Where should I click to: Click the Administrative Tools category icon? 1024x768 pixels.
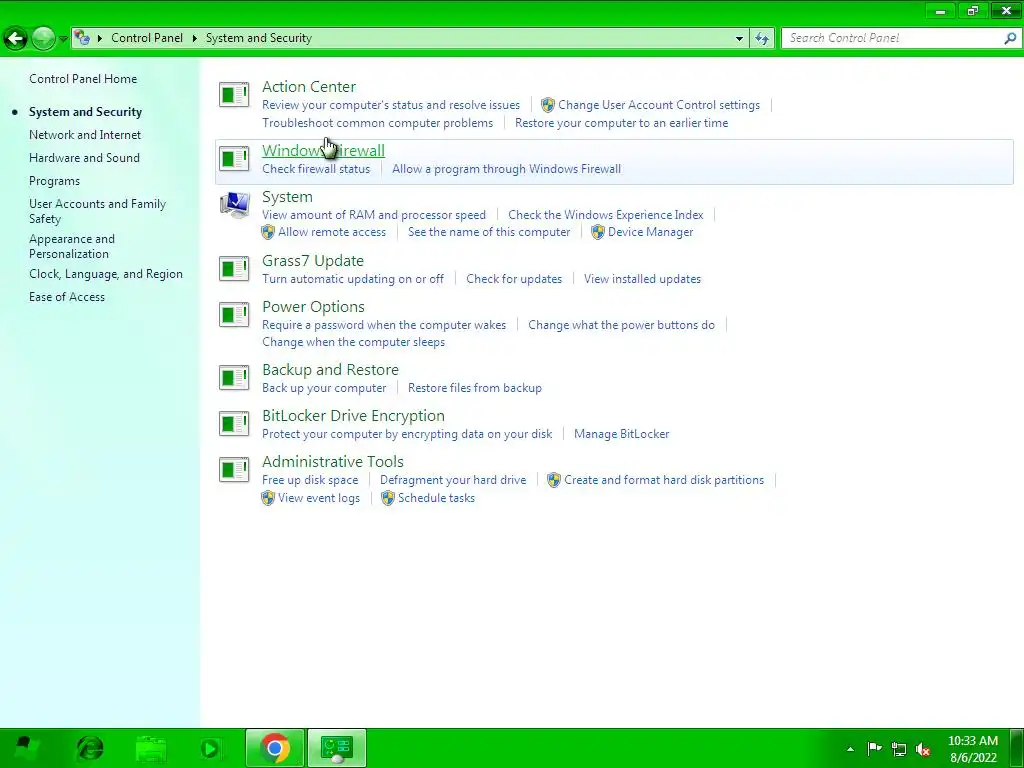coord(234,470)
